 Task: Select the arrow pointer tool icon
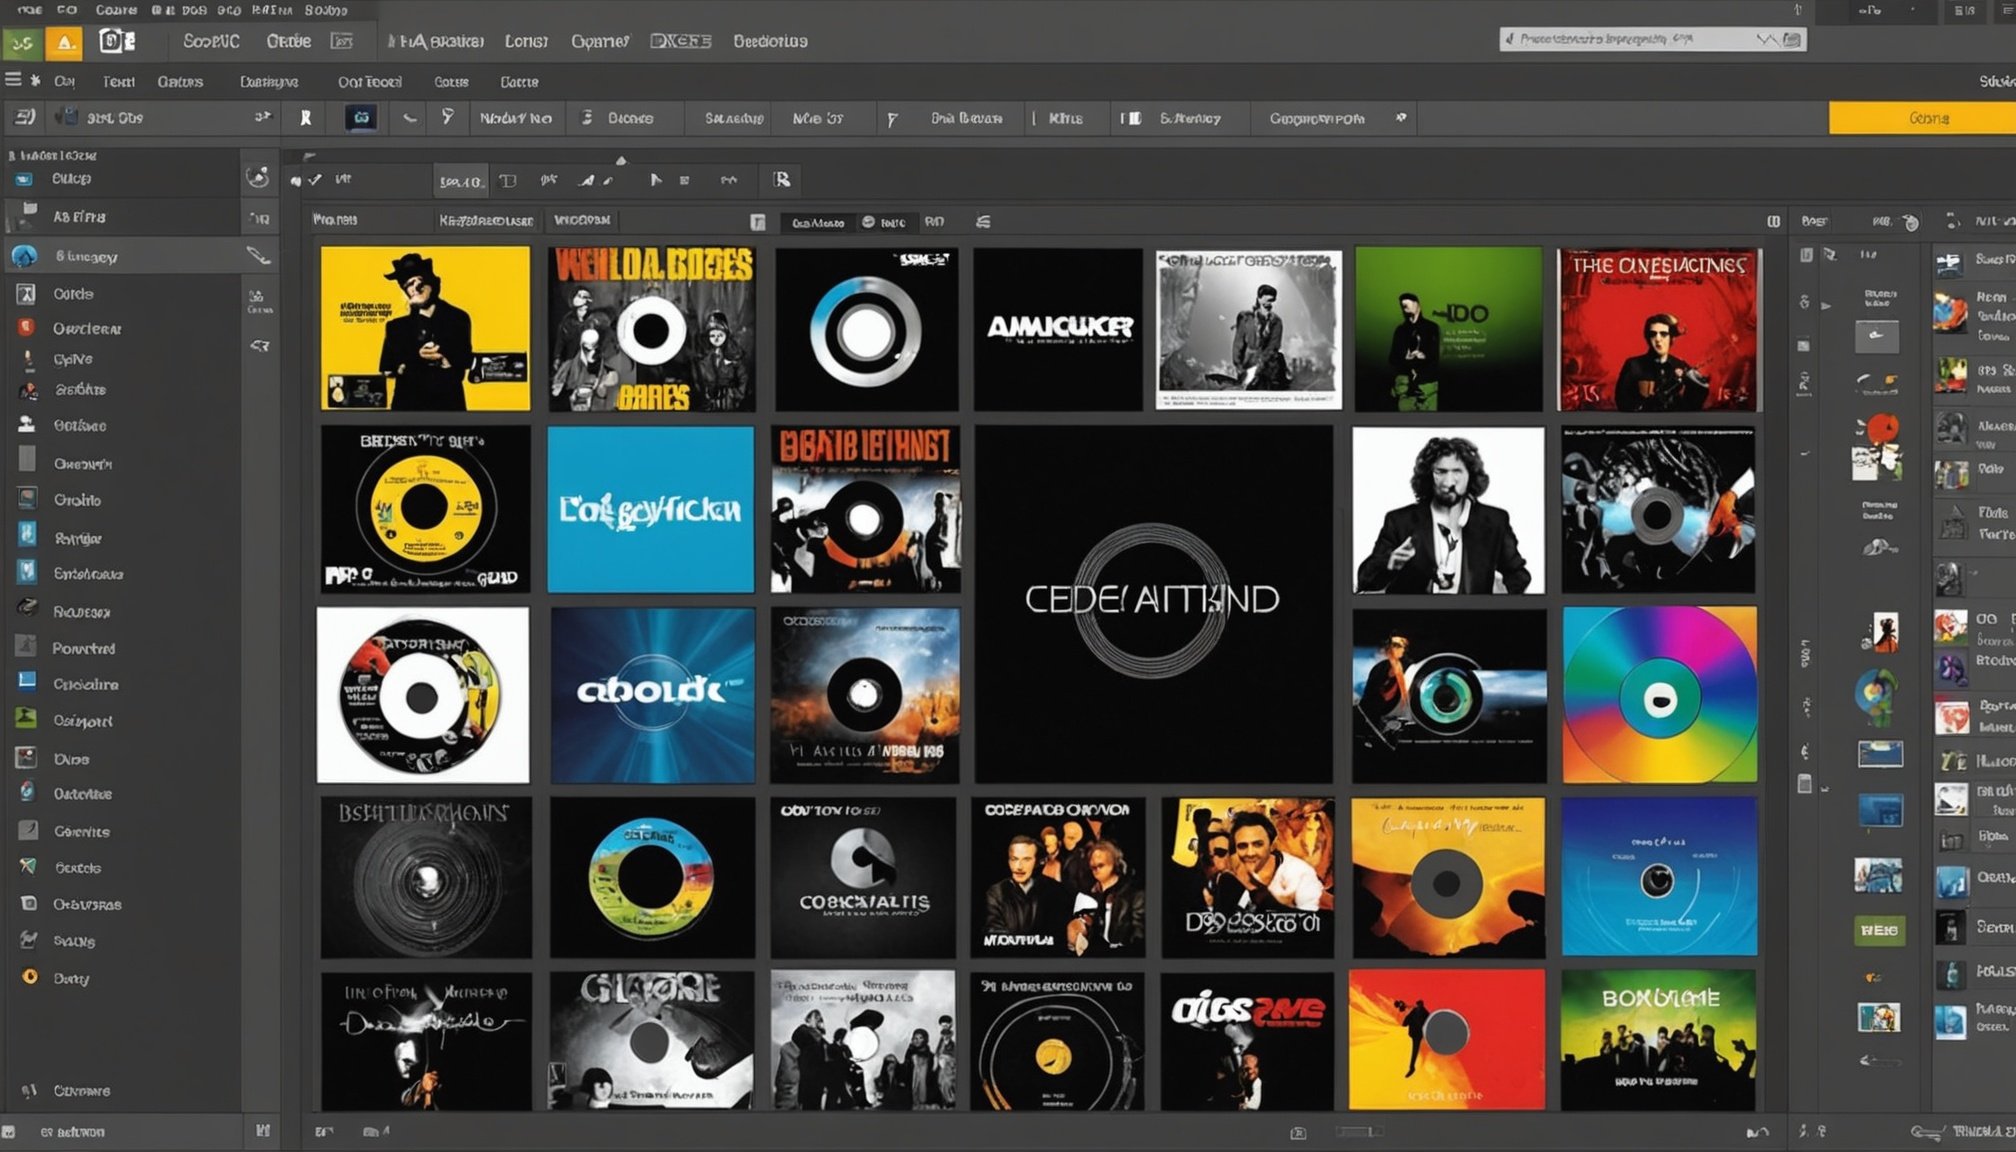click(655, 180)
